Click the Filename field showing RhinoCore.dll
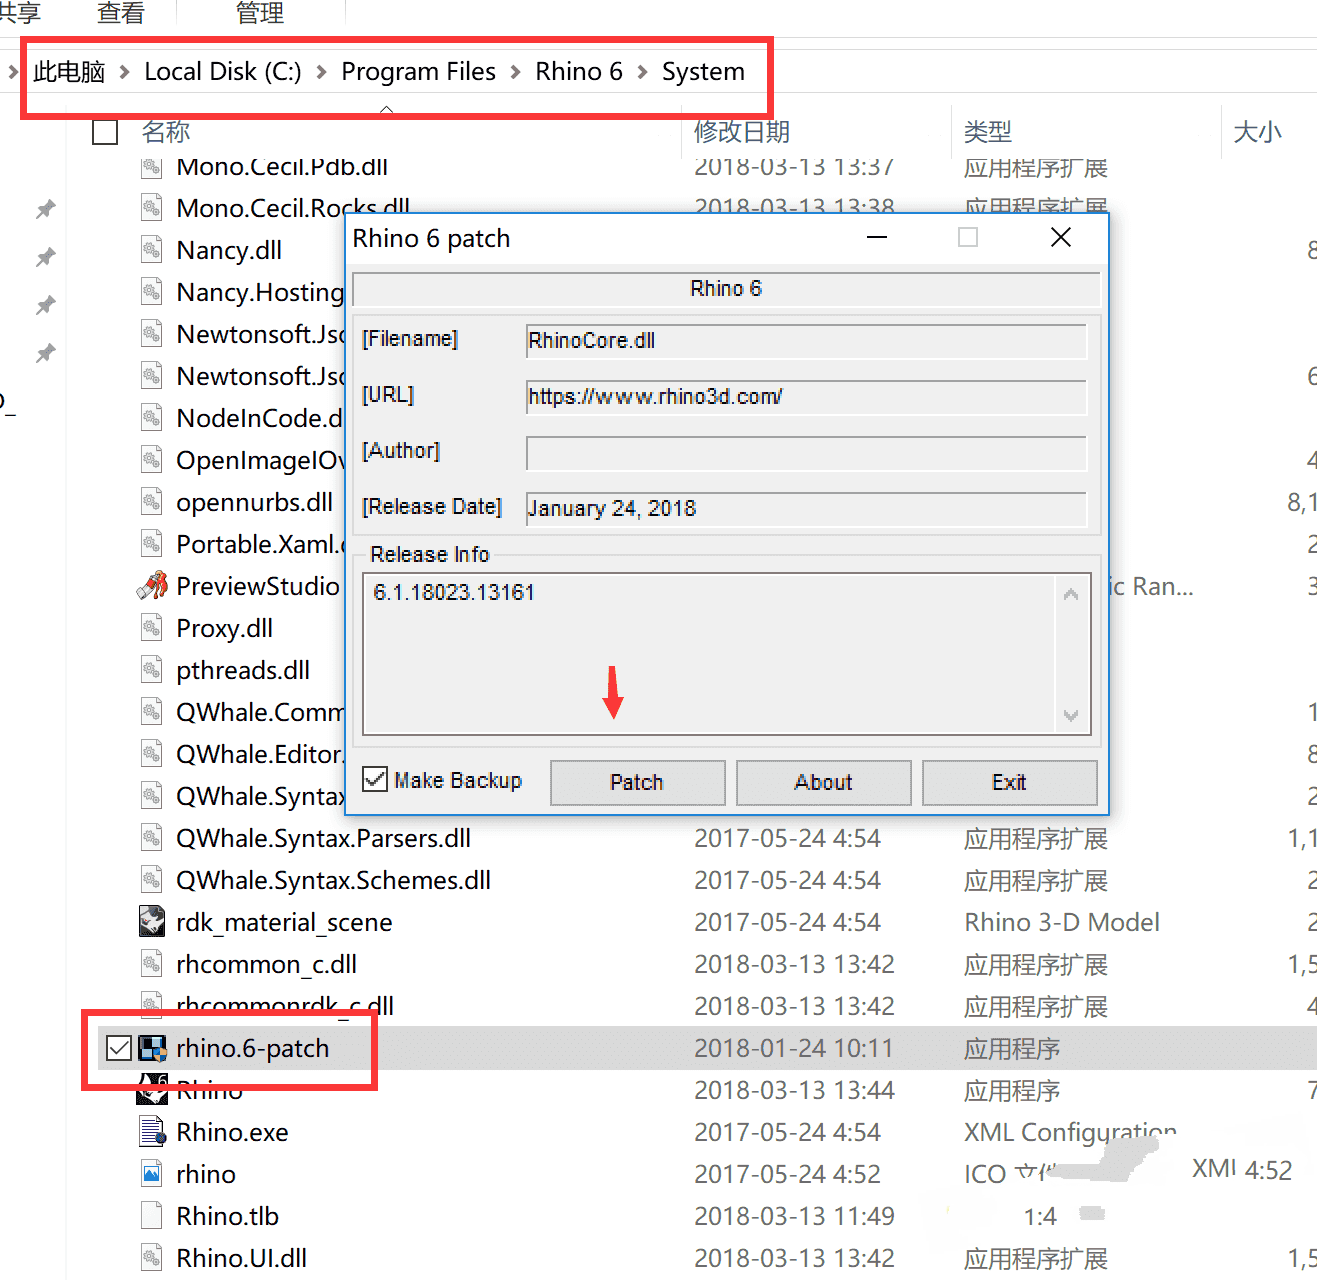Viewport: 1317px width, 1280px height. coord(806,340)
